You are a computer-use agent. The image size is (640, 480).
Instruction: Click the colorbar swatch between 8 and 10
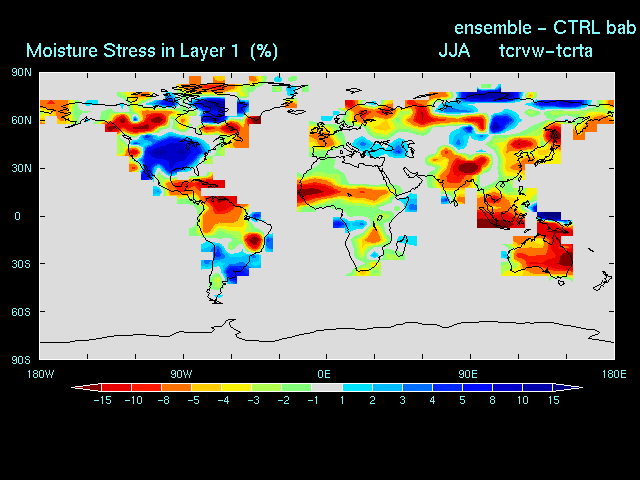507,387
